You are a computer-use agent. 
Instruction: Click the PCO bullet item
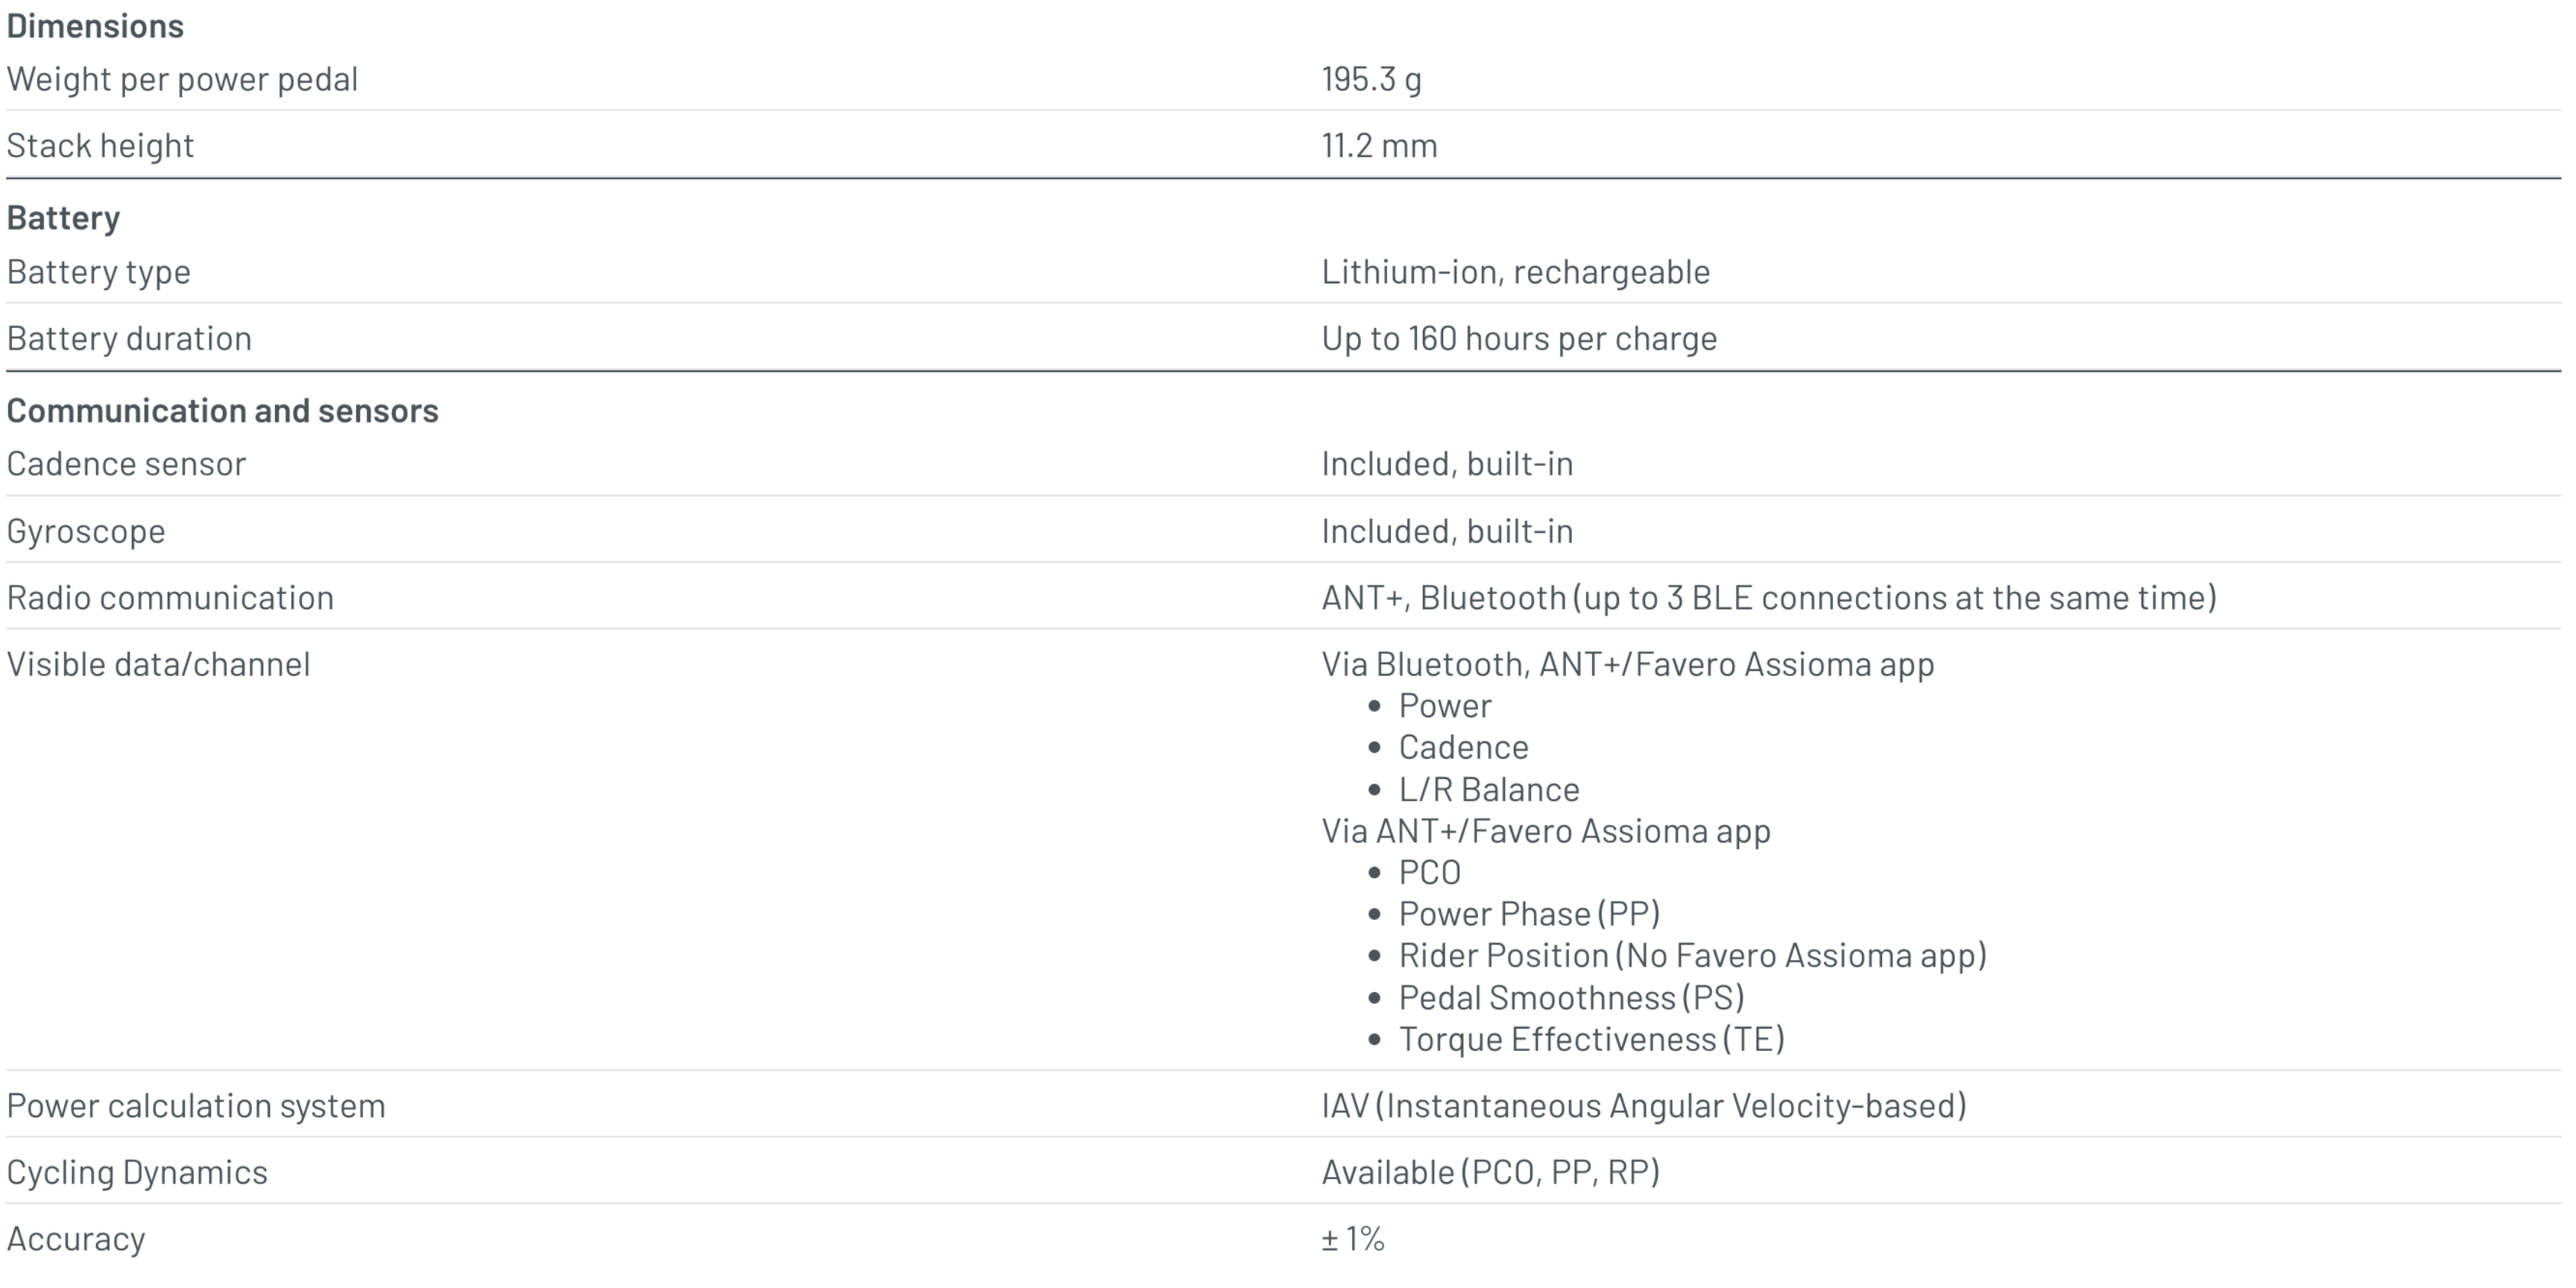[1429, 873]
